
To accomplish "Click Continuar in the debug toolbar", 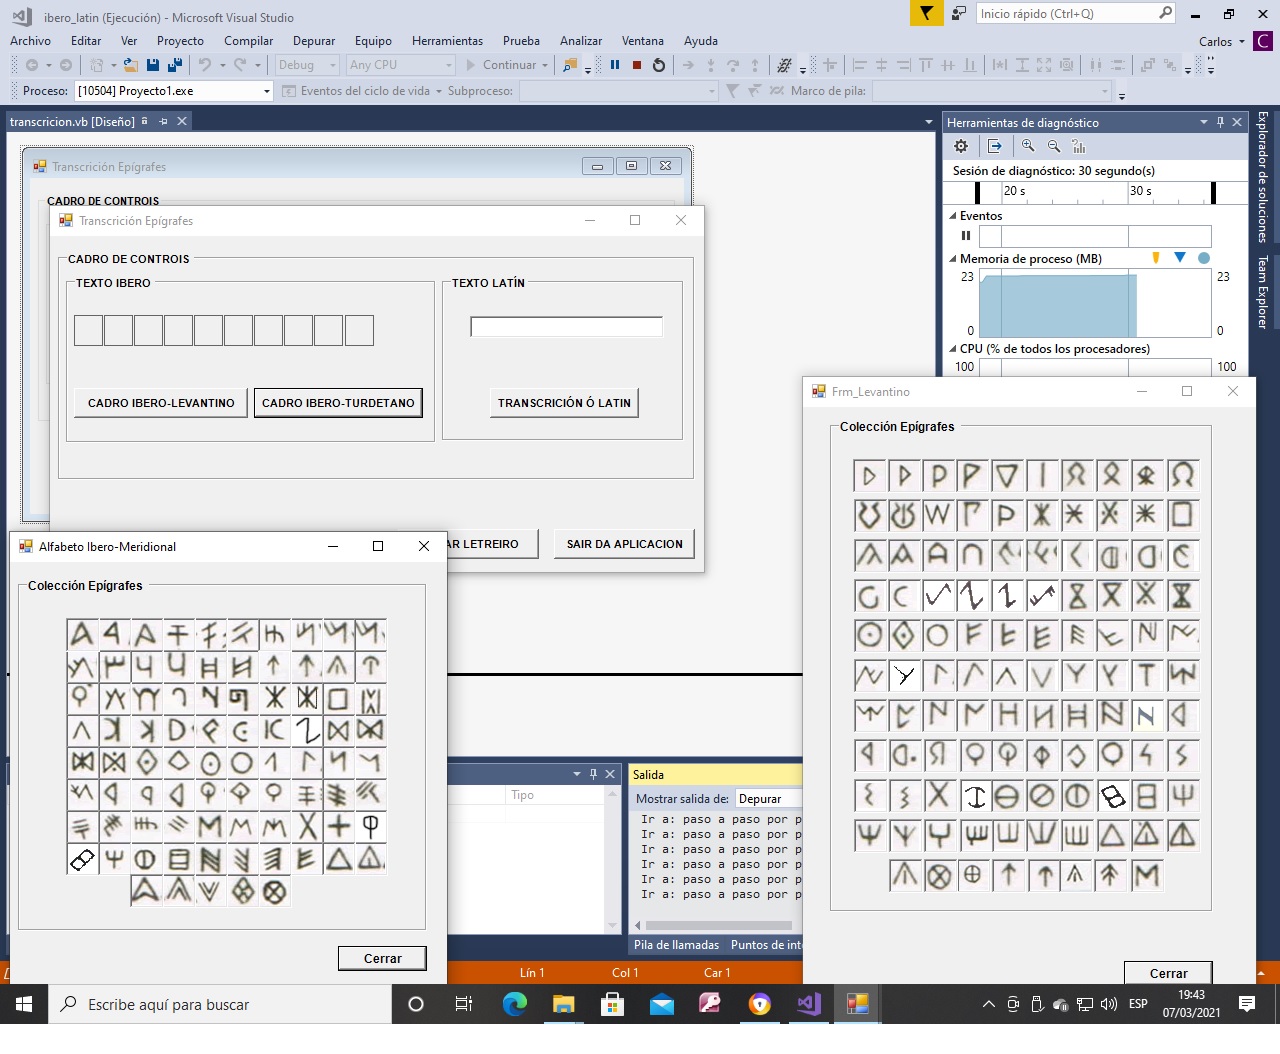I will (507, 65).
